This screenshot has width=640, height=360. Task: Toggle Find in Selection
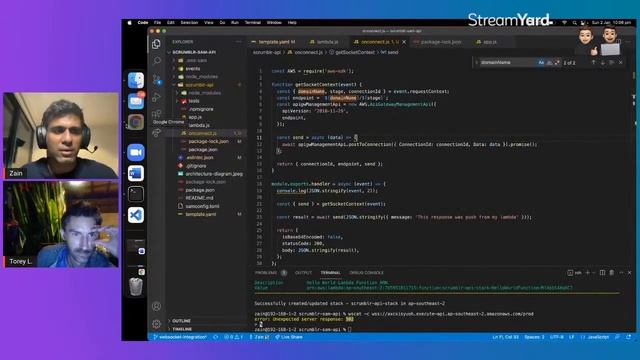pyautogui.click(x=611, y=62)
